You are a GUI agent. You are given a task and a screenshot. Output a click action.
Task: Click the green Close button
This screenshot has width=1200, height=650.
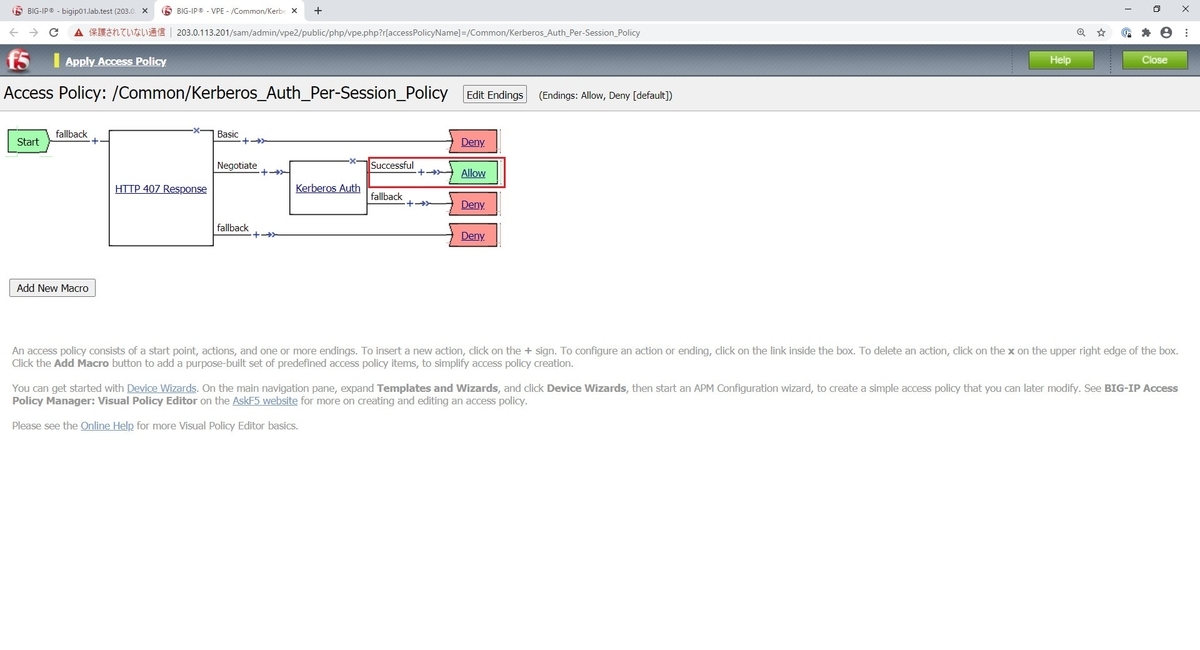[x=1154, y=60]
